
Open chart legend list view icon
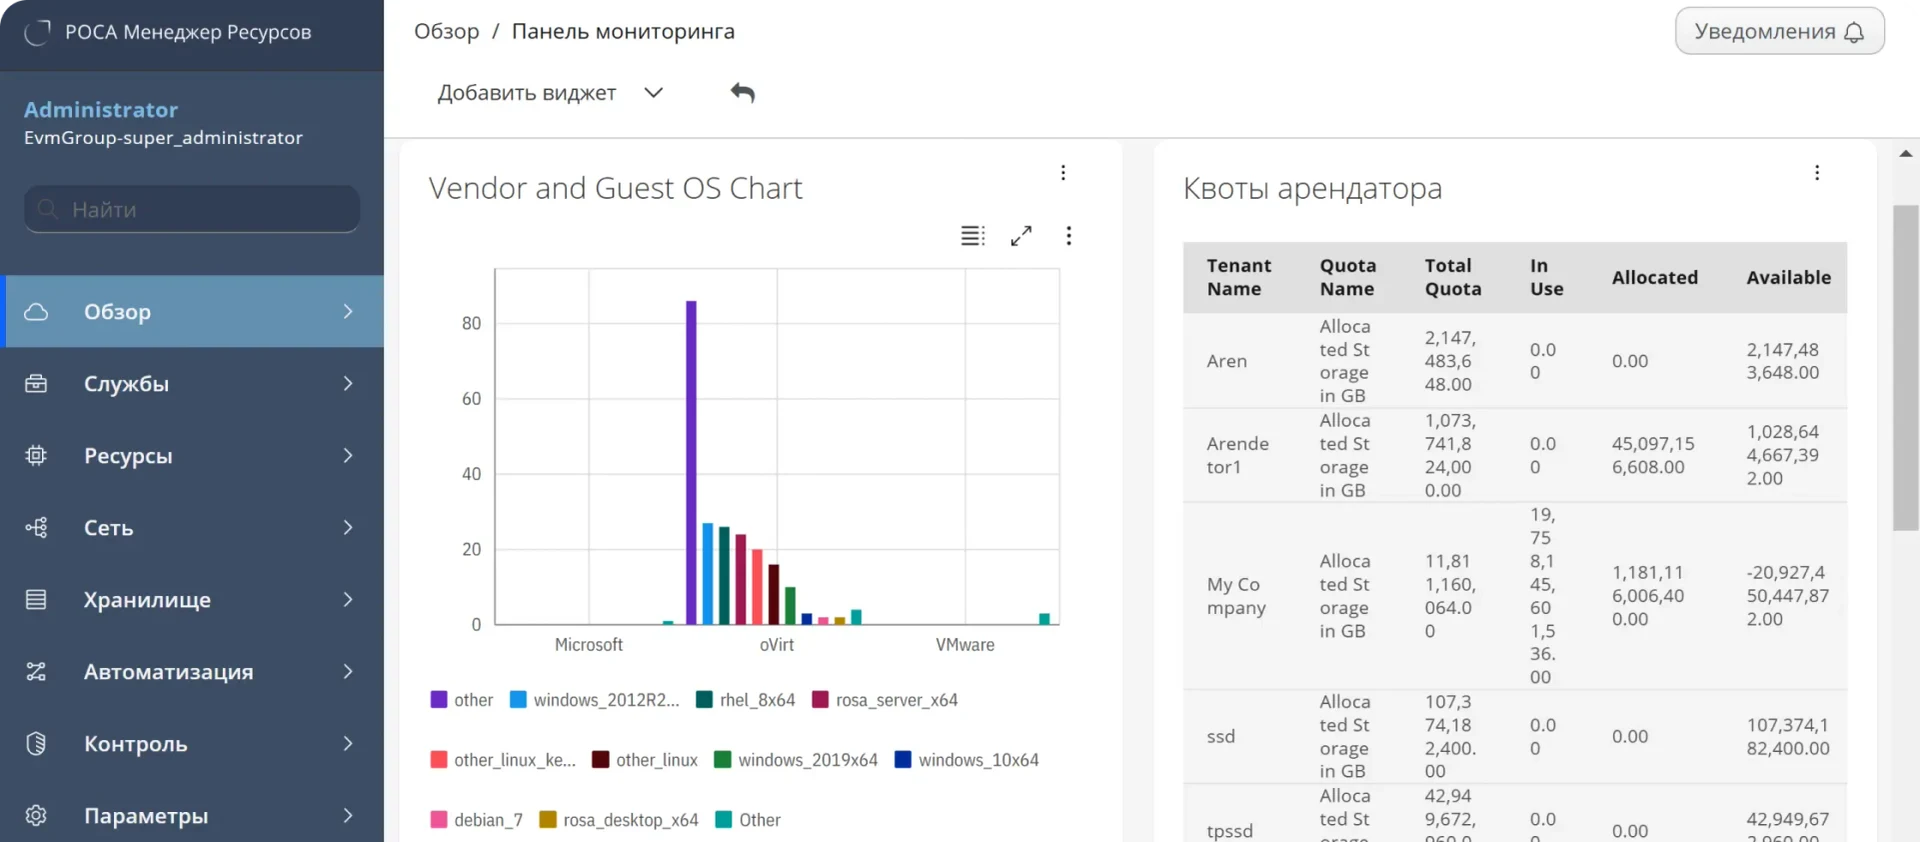pos(972,236)
